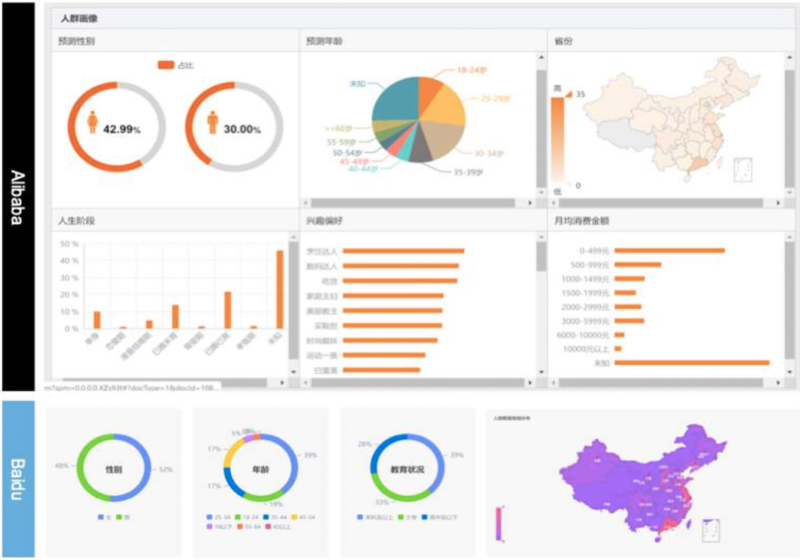Click the 18-24岁 label on the age pie

(470, 70)
